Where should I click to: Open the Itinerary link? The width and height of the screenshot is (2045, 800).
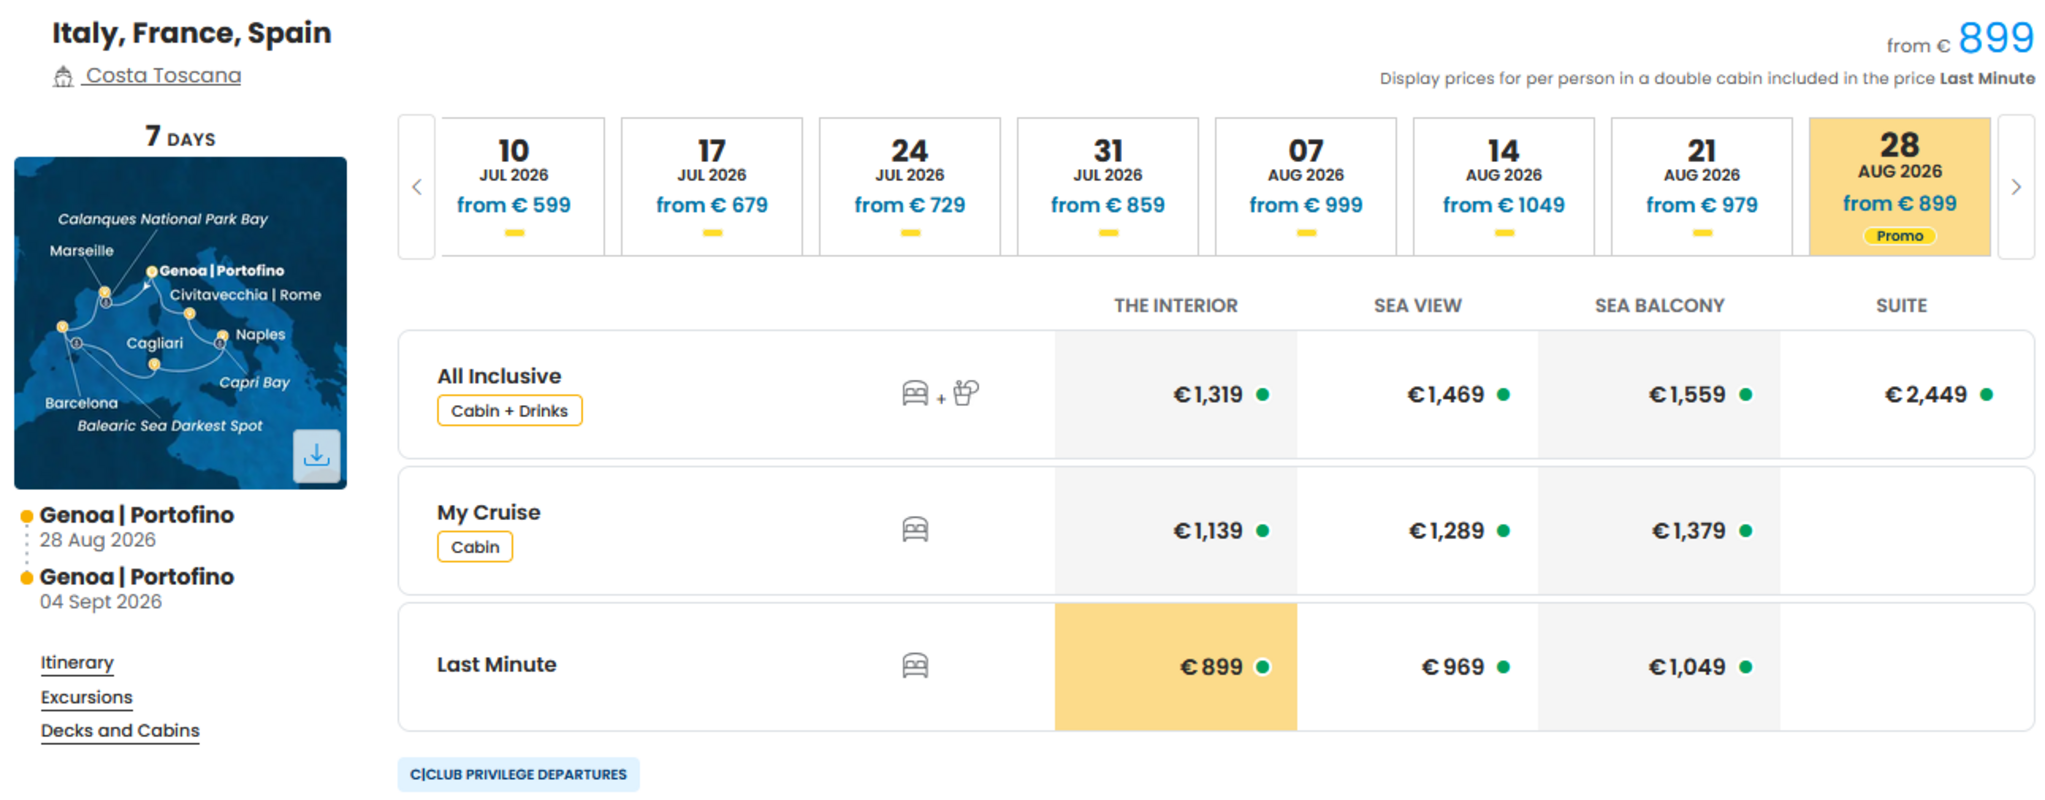77,663
